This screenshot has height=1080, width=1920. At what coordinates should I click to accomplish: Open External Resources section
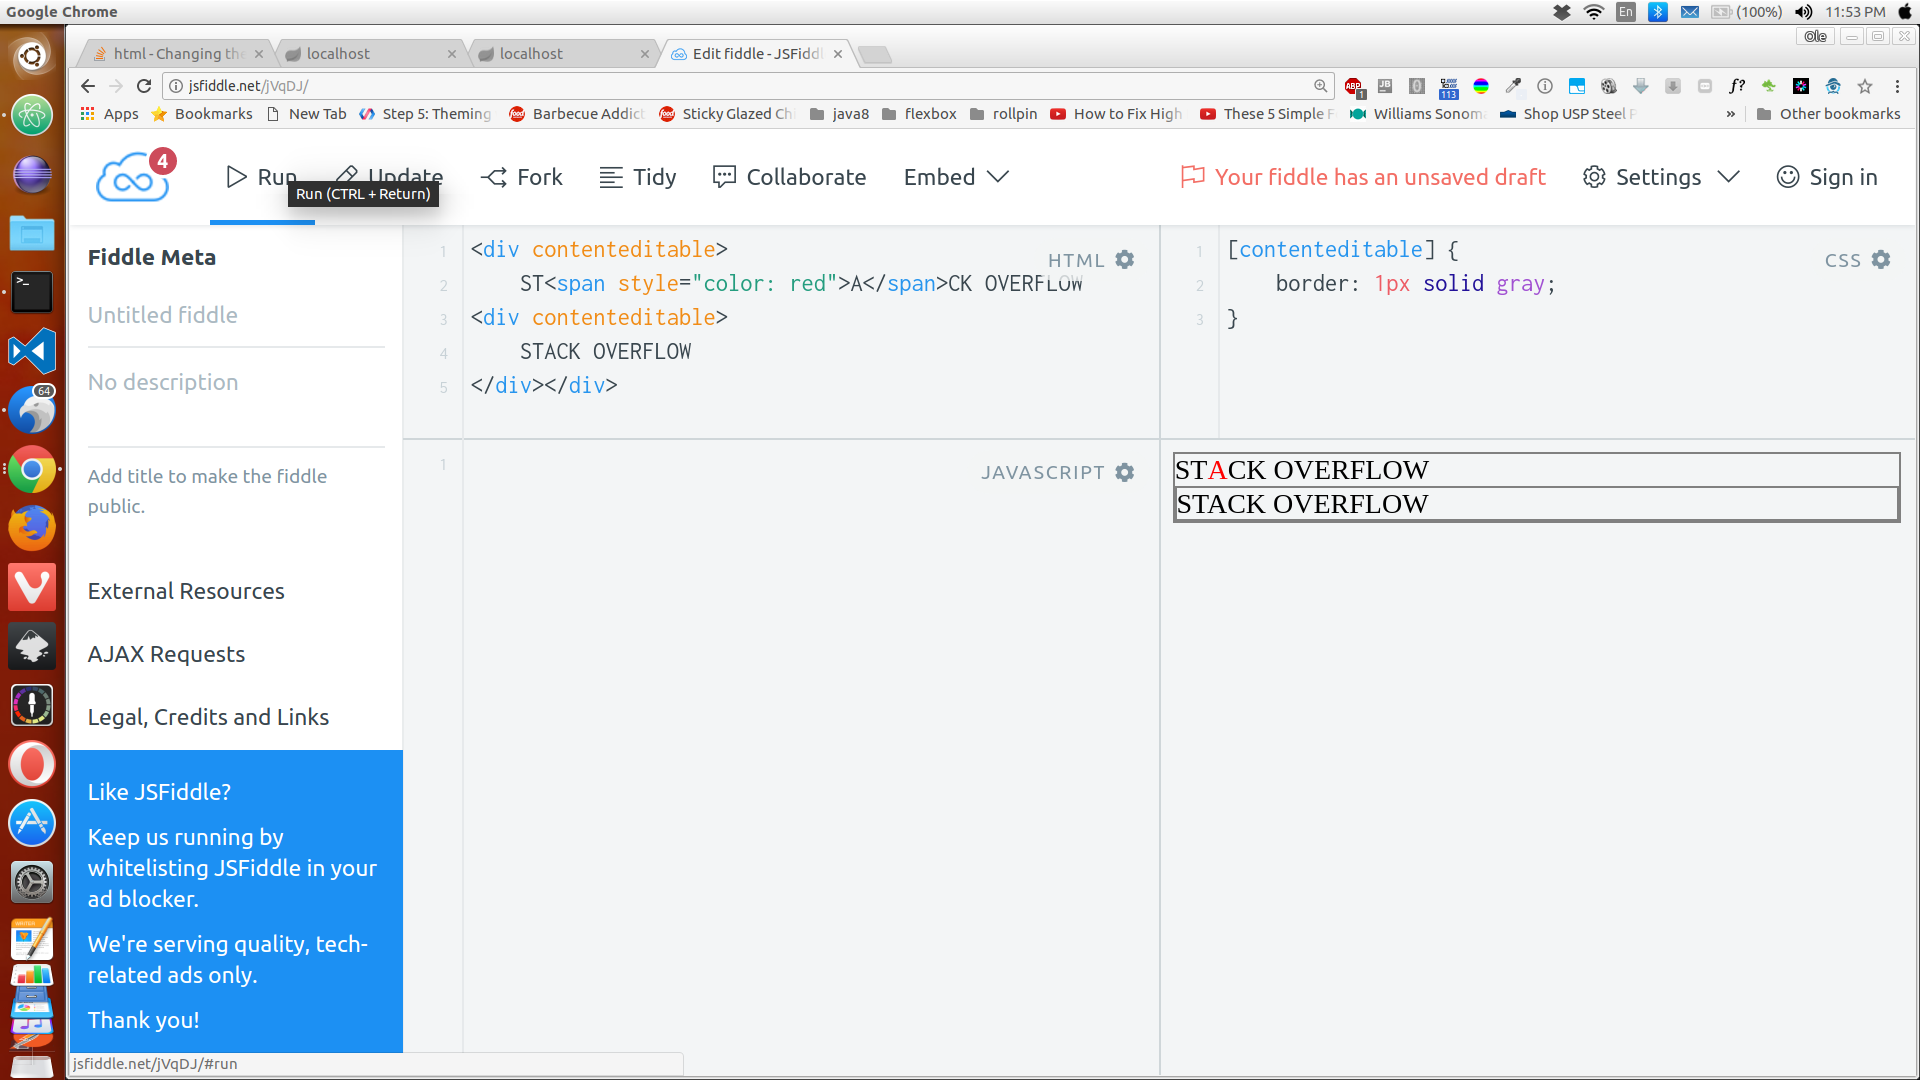(x=186, y=591)
